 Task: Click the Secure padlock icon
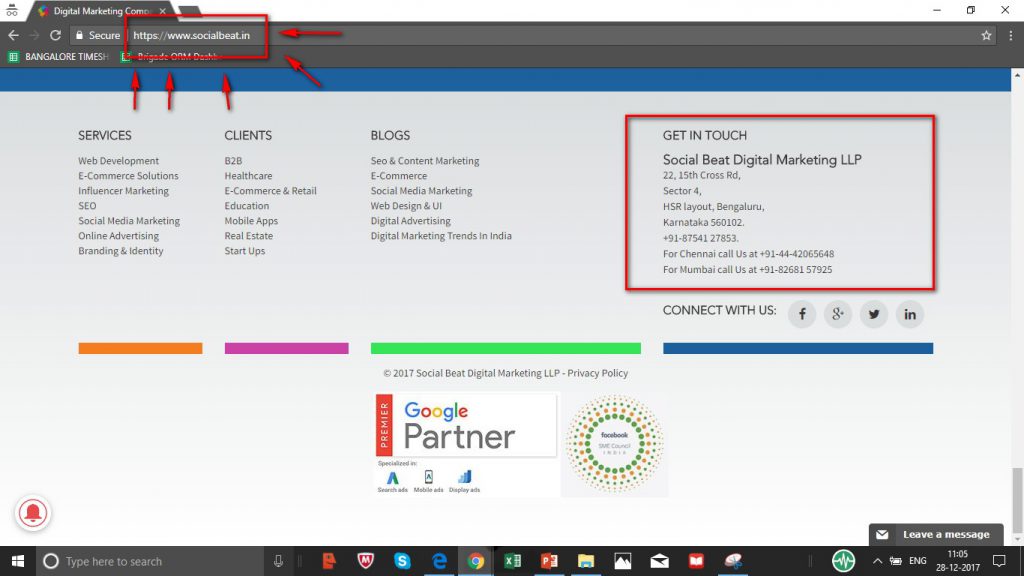click(80, 35)
